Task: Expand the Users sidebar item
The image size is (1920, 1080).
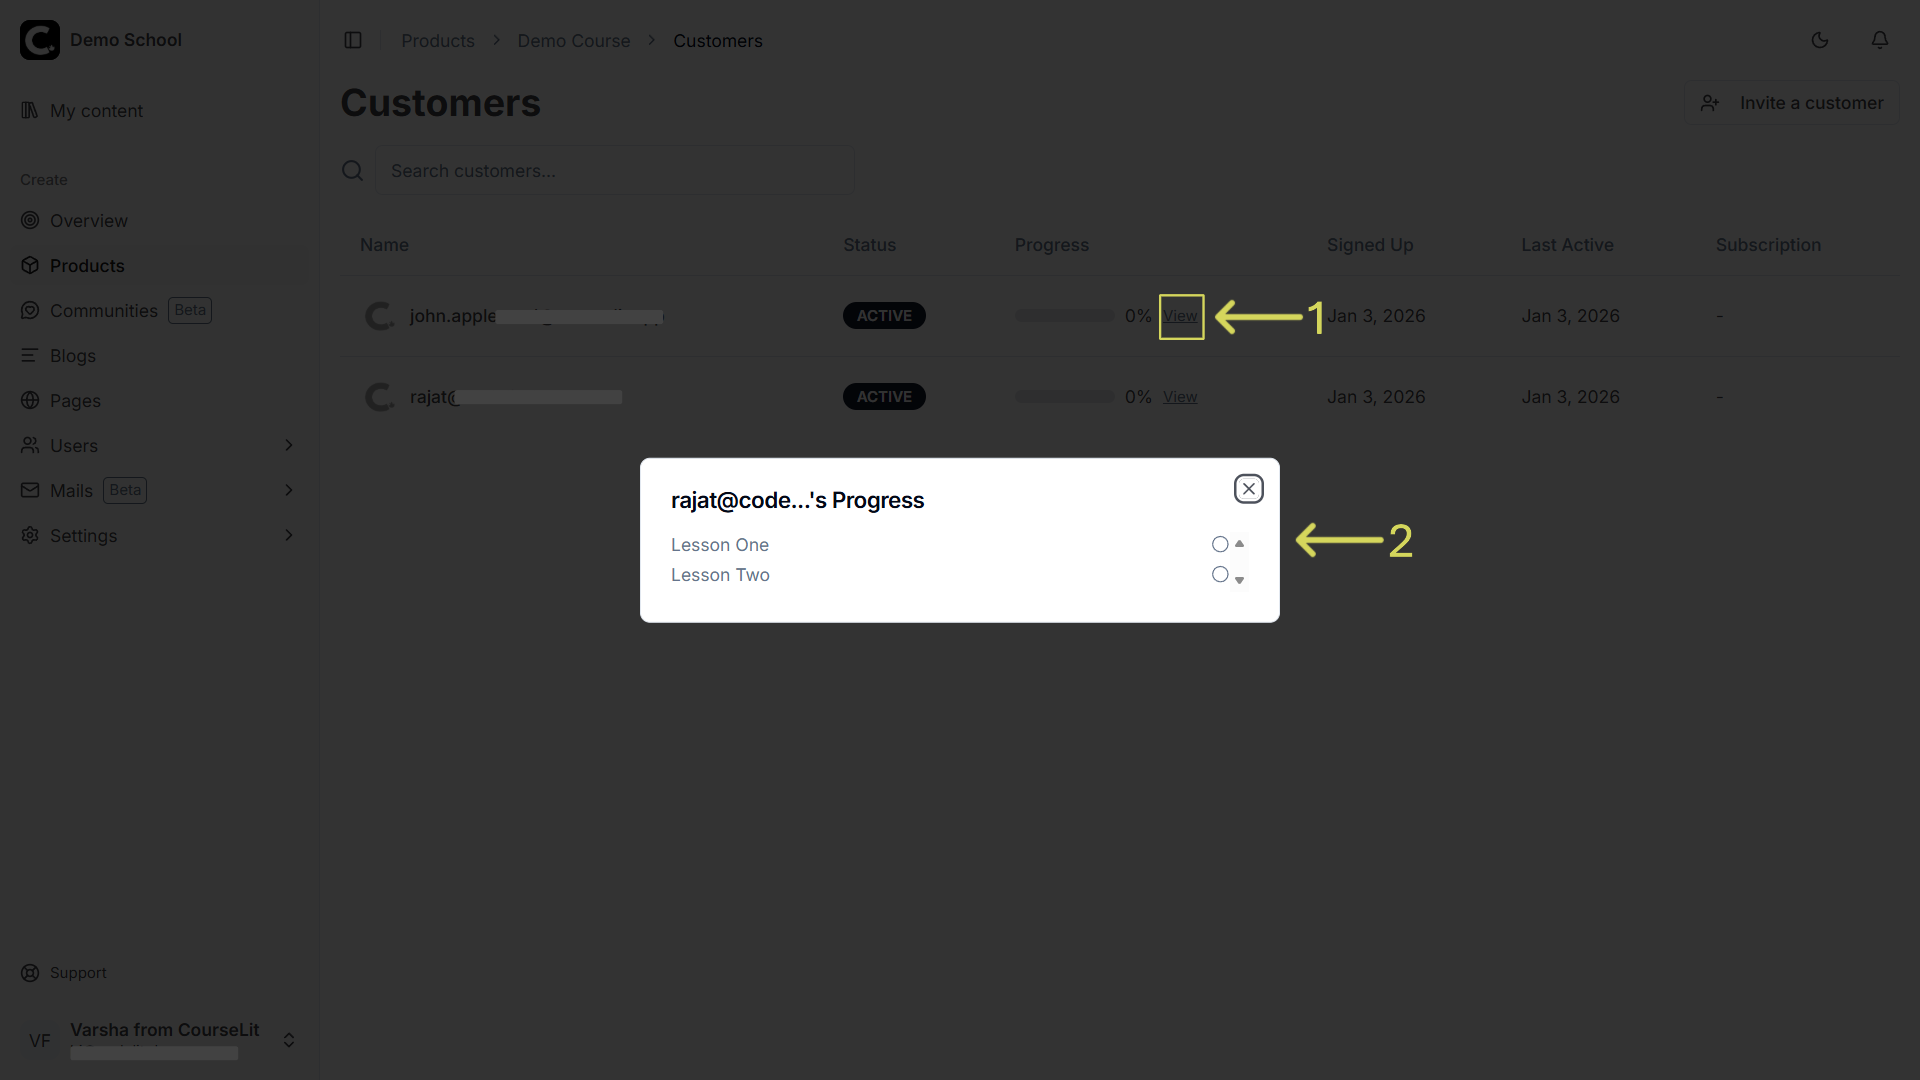Action: point(289,445)
